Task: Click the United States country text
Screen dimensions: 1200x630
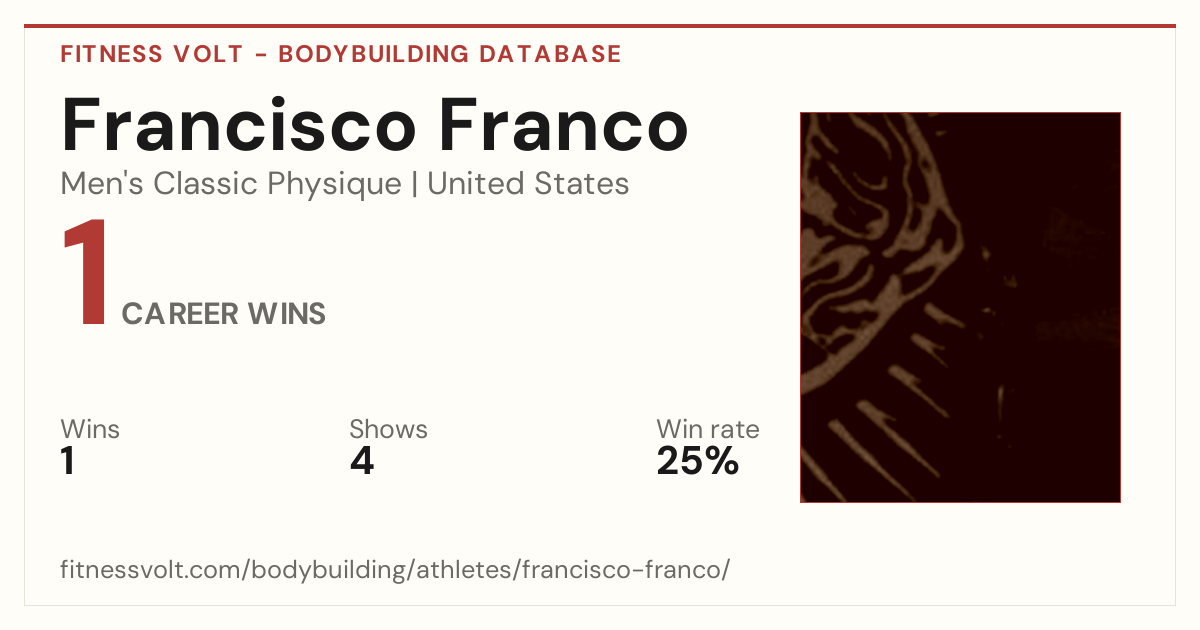Action: (x=528, y=184)
